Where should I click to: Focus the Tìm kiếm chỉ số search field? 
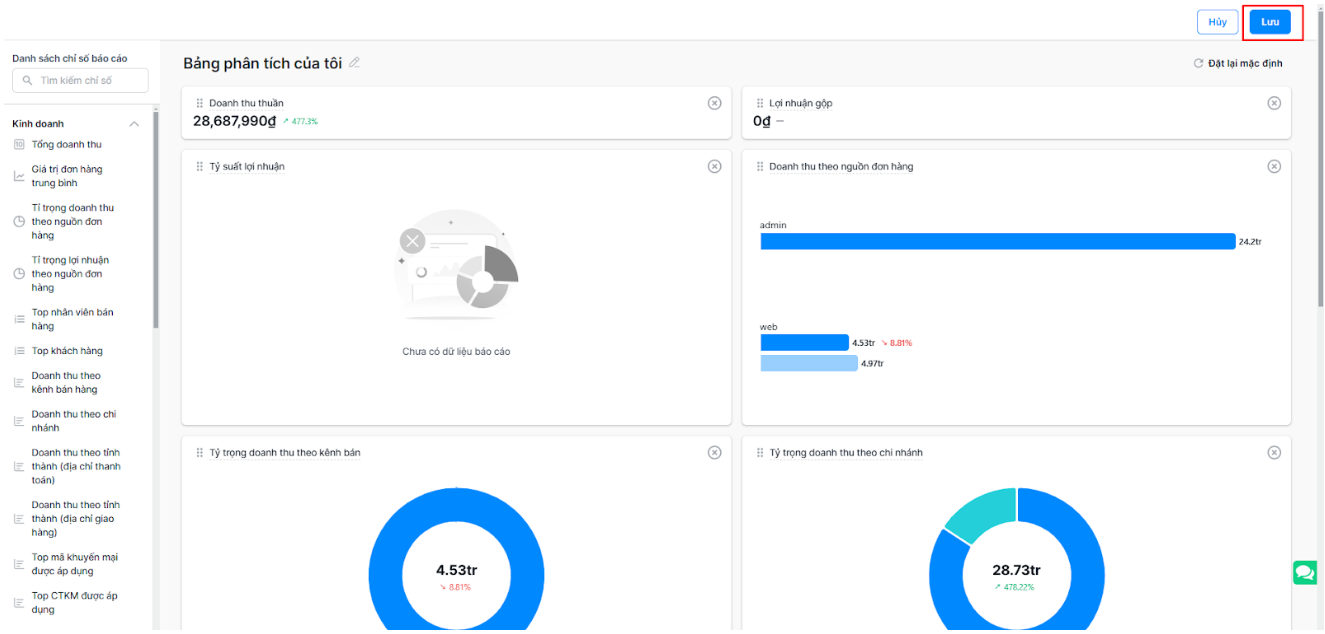click(x=80, y=81)
